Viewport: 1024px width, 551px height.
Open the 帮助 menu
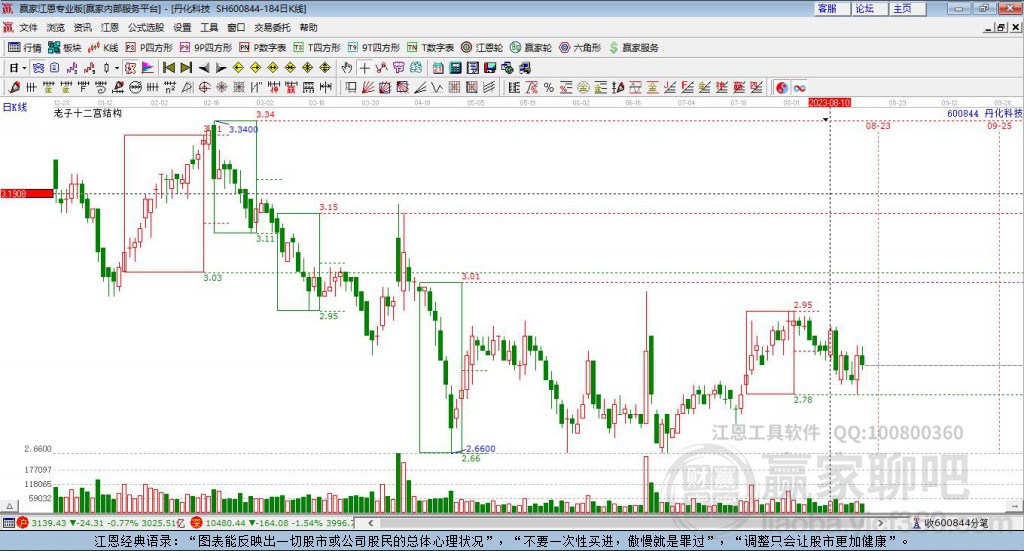[x=308, y=27]
